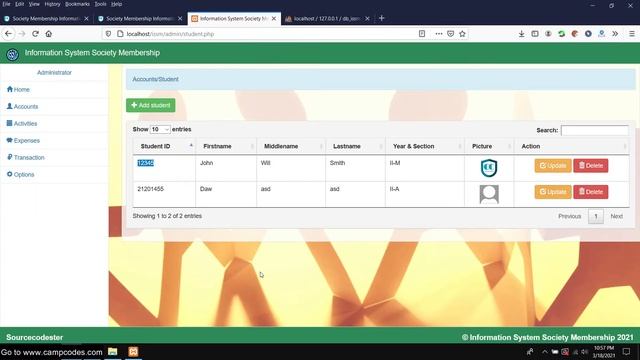
Task: Expand the Show entries dropdown
Action: (160, 129)
